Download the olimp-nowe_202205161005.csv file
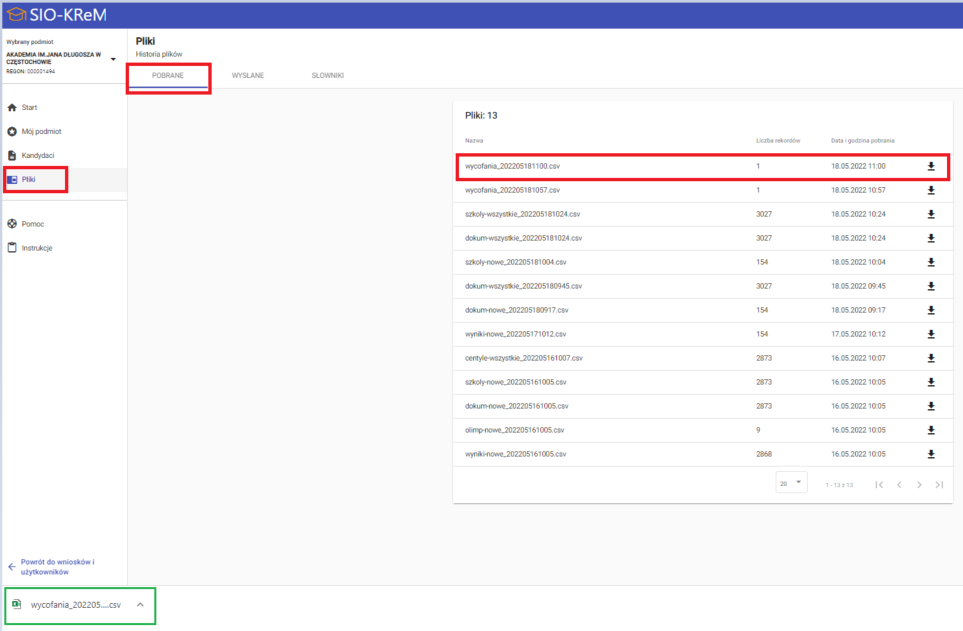The width and height of the screenshot is (963, 631). pos(931,430)
